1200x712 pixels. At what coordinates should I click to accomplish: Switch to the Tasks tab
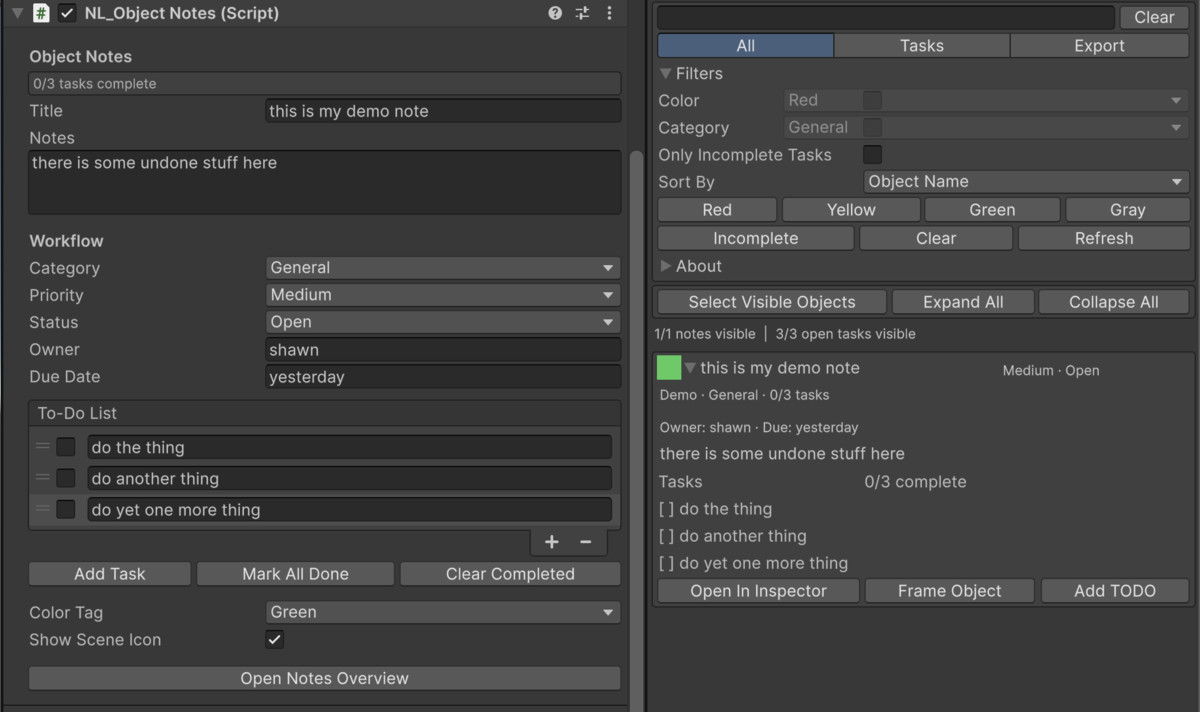coord(922,46)
